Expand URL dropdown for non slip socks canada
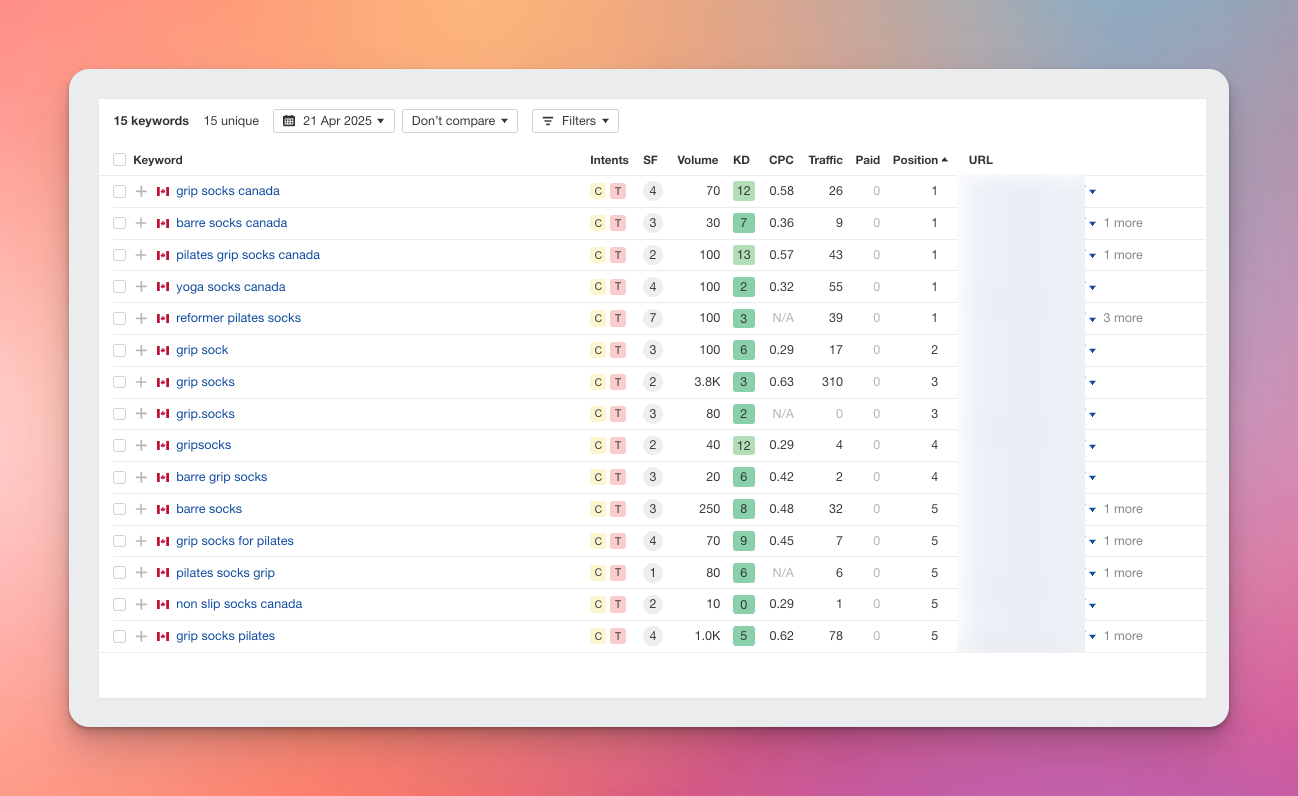This screenshot has width=1298, height=796. tap(1092, 605)
